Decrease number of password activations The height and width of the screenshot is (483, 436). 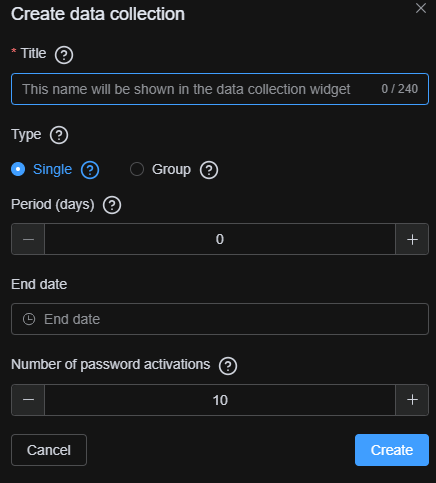coord(28,400)
